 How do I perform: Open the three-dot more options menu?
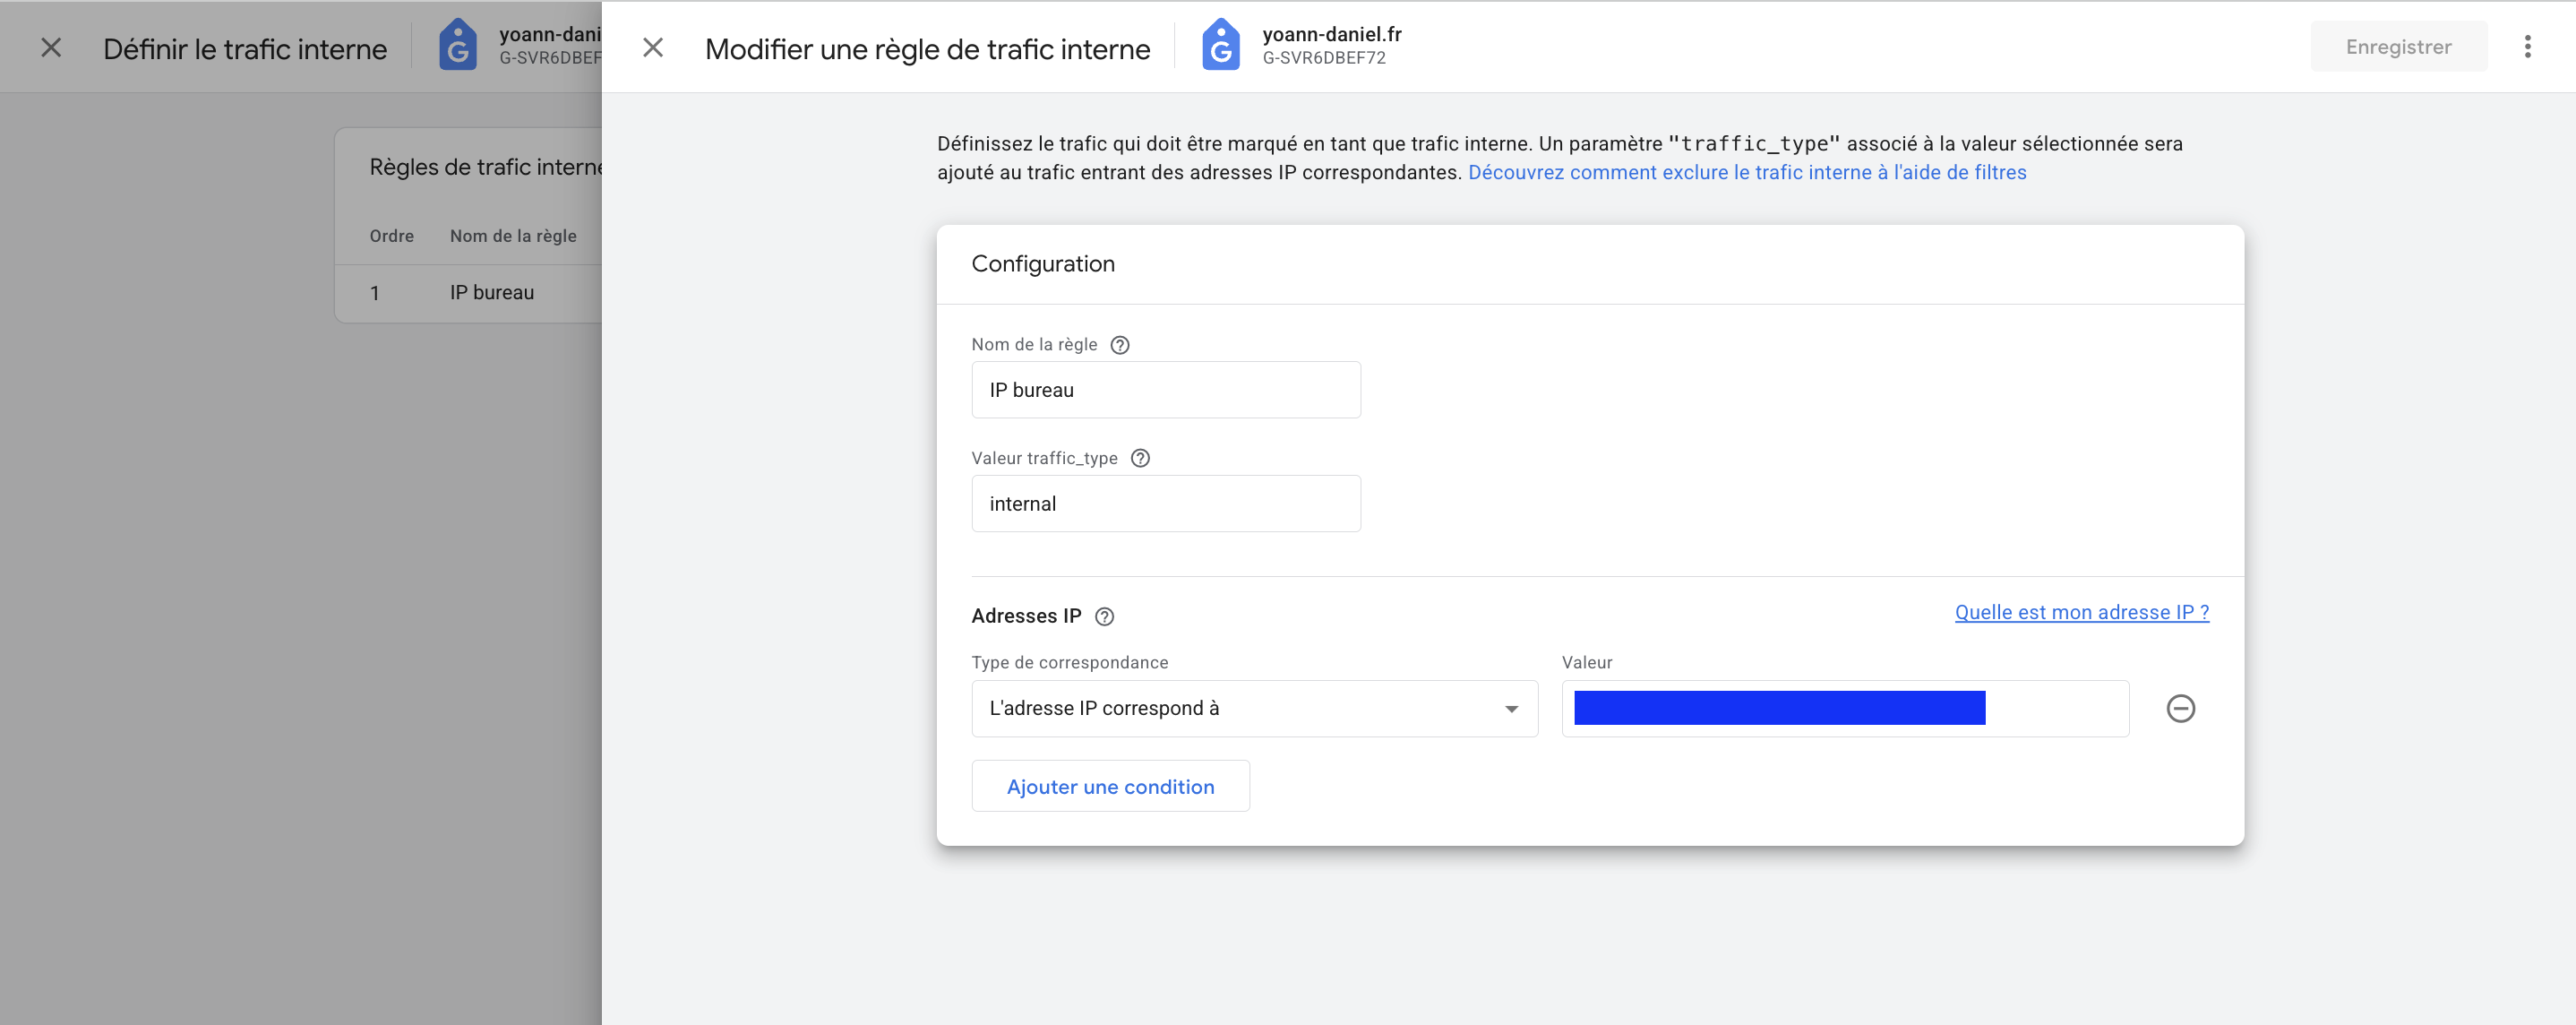[x=2527, y=47]
